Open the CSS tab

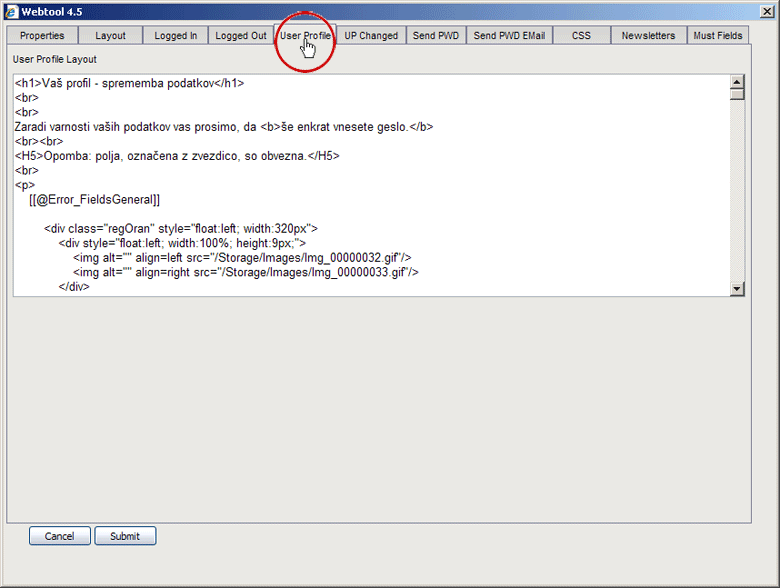581,35
